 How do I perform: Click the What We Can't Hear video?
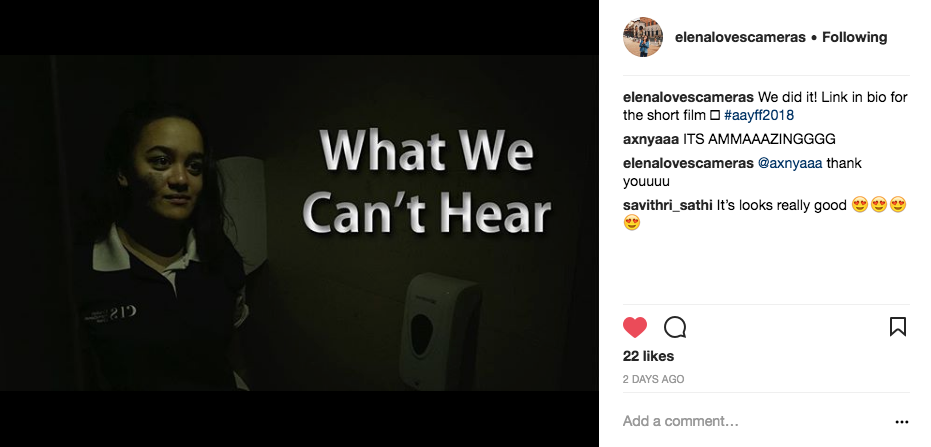tap(299, 223)
